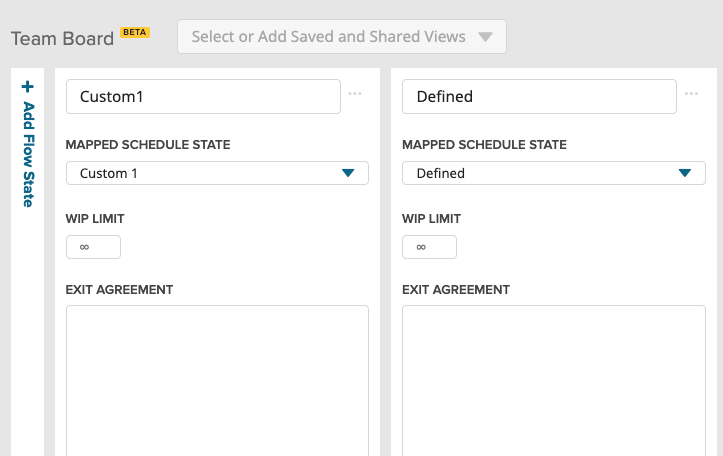This screenshot has width=723, height=456.
Task: Click the Defined exit agreement text area
Action: tap(553, 380)
